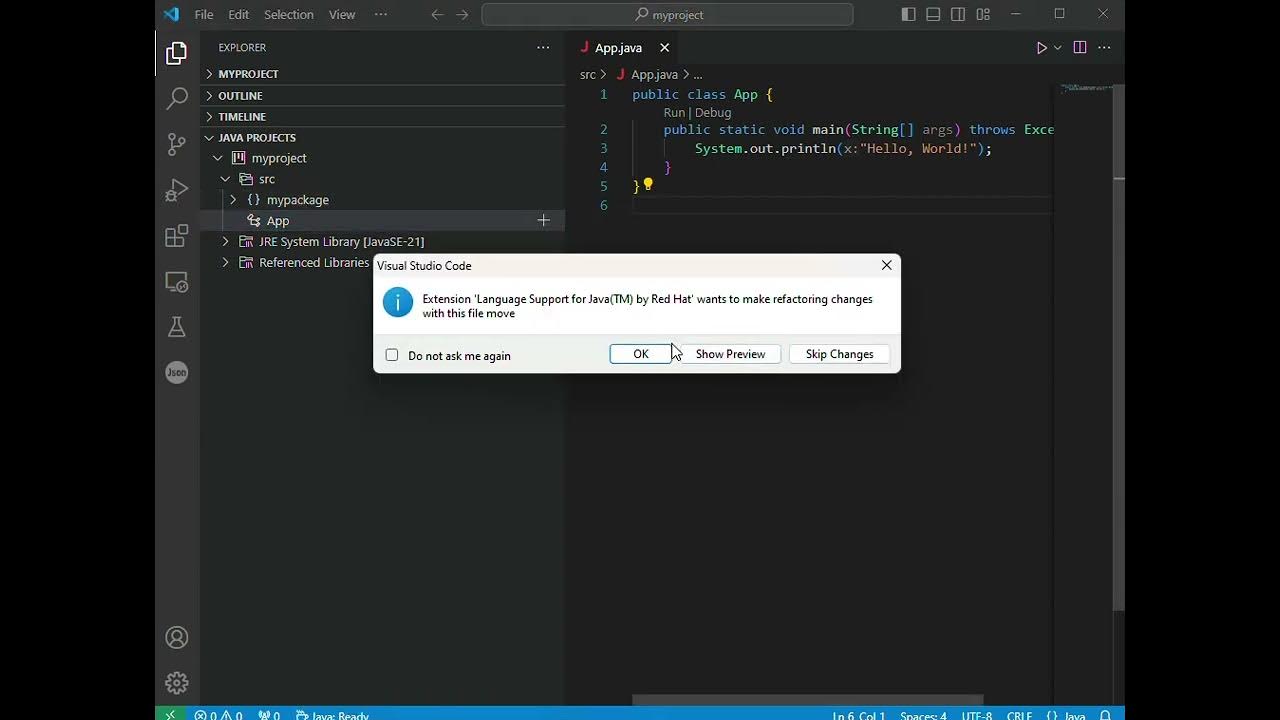This screenshot has width=1280, height=720.
Task: Expand Referenced Libraries node
Action: [x=226, y=262]
